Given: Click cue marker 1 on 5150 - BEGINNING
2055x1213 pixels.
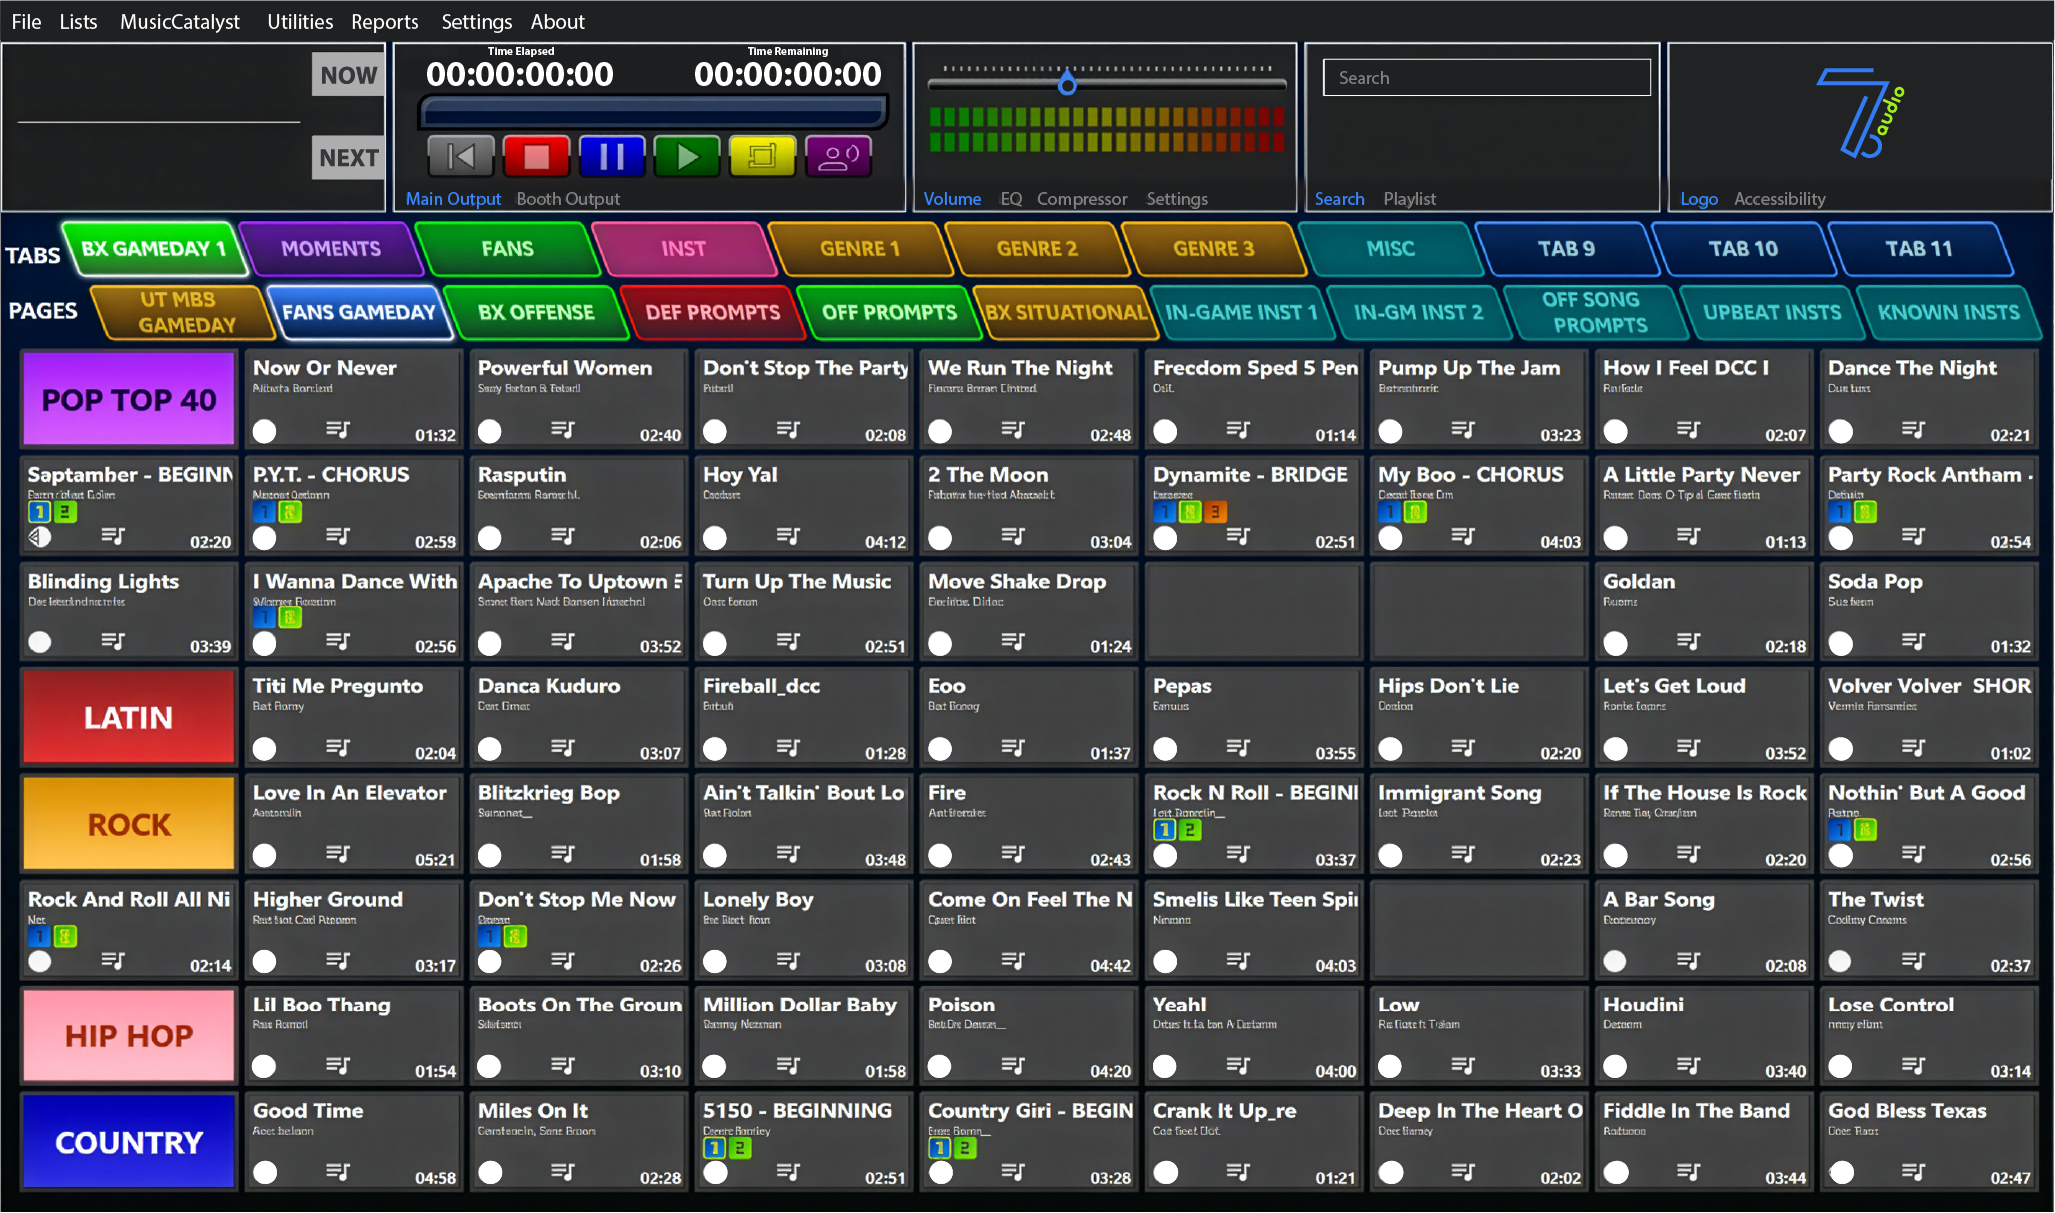Looking at the screenshot, I should coord(714,1148).
